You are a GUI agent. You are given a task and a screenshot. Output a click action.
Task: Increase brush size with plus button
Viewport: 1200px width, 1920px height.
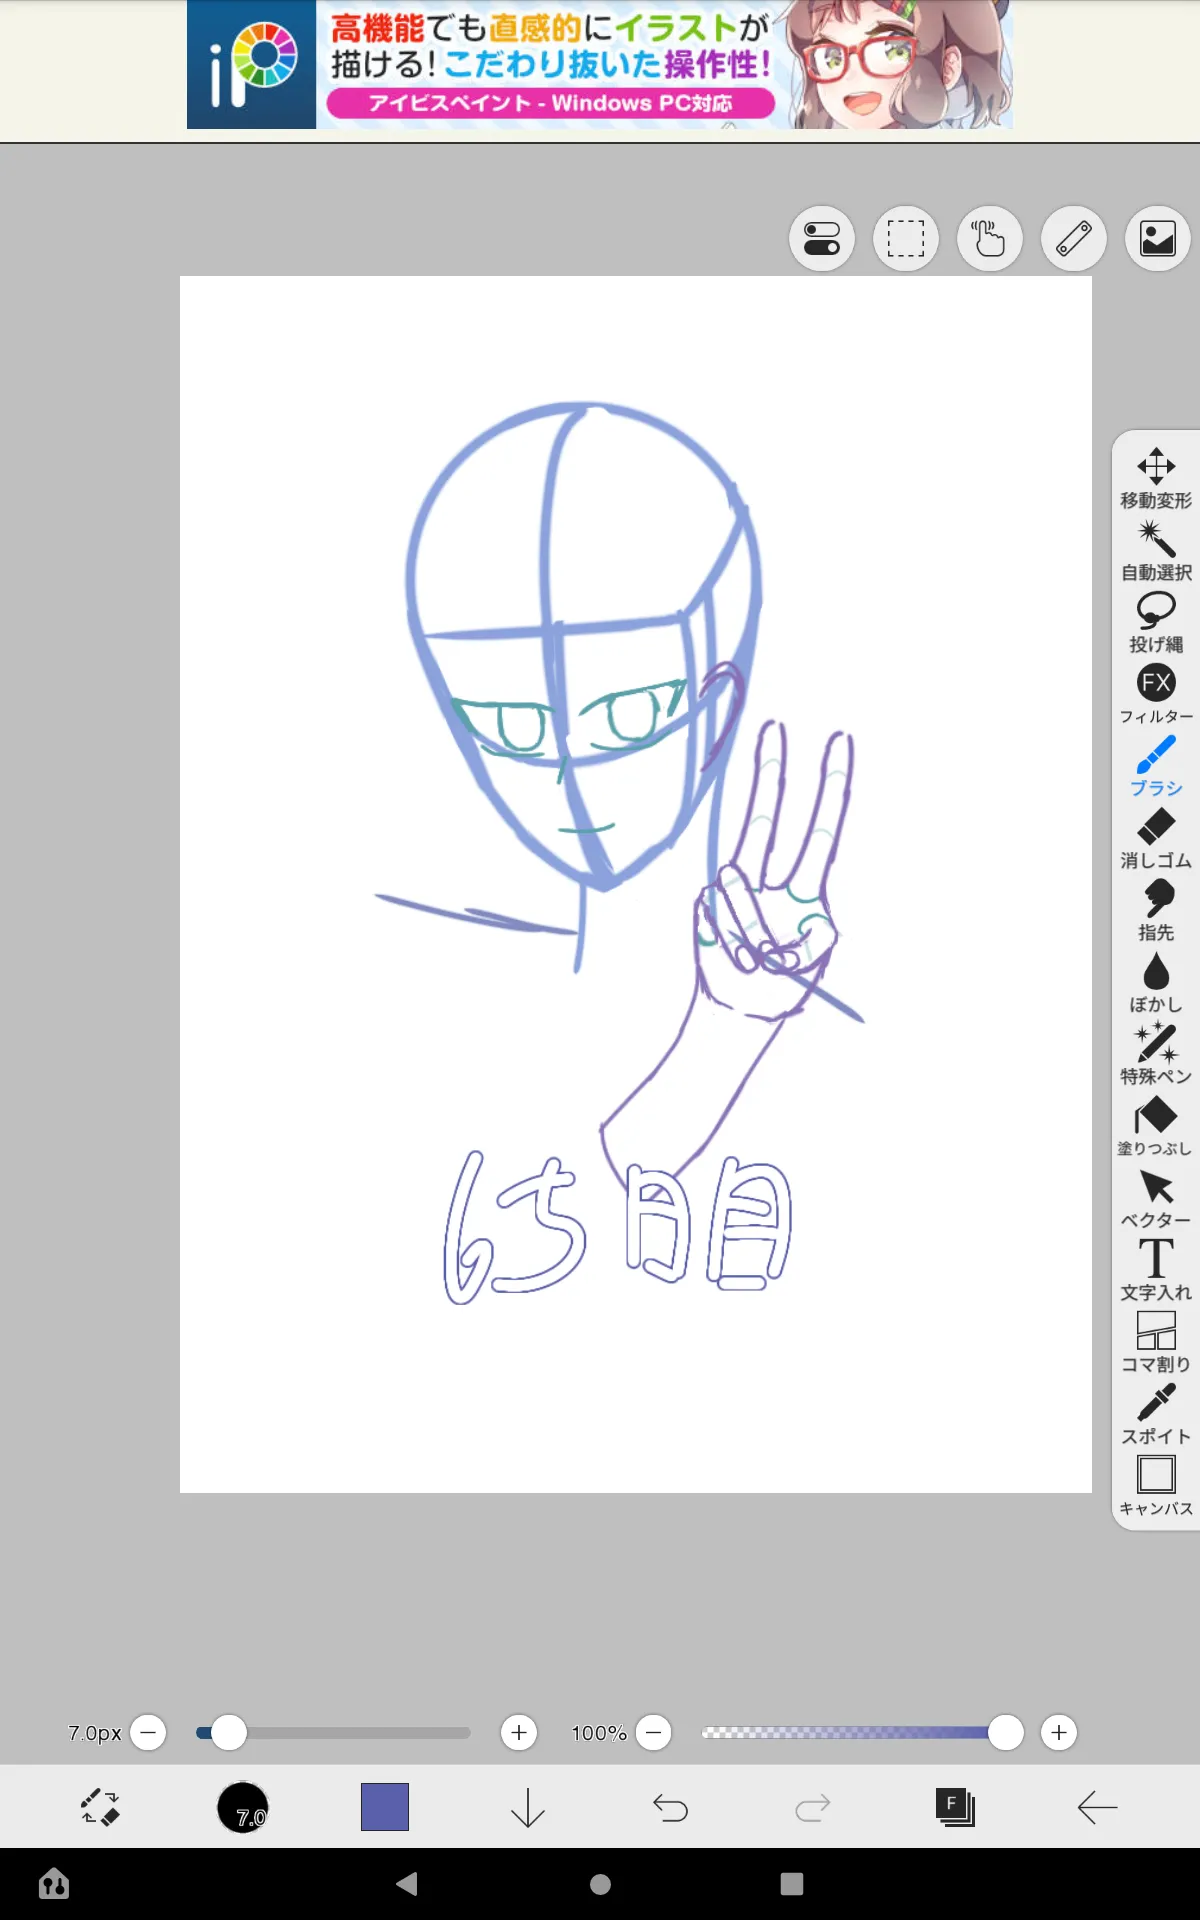coord(518,1732)
